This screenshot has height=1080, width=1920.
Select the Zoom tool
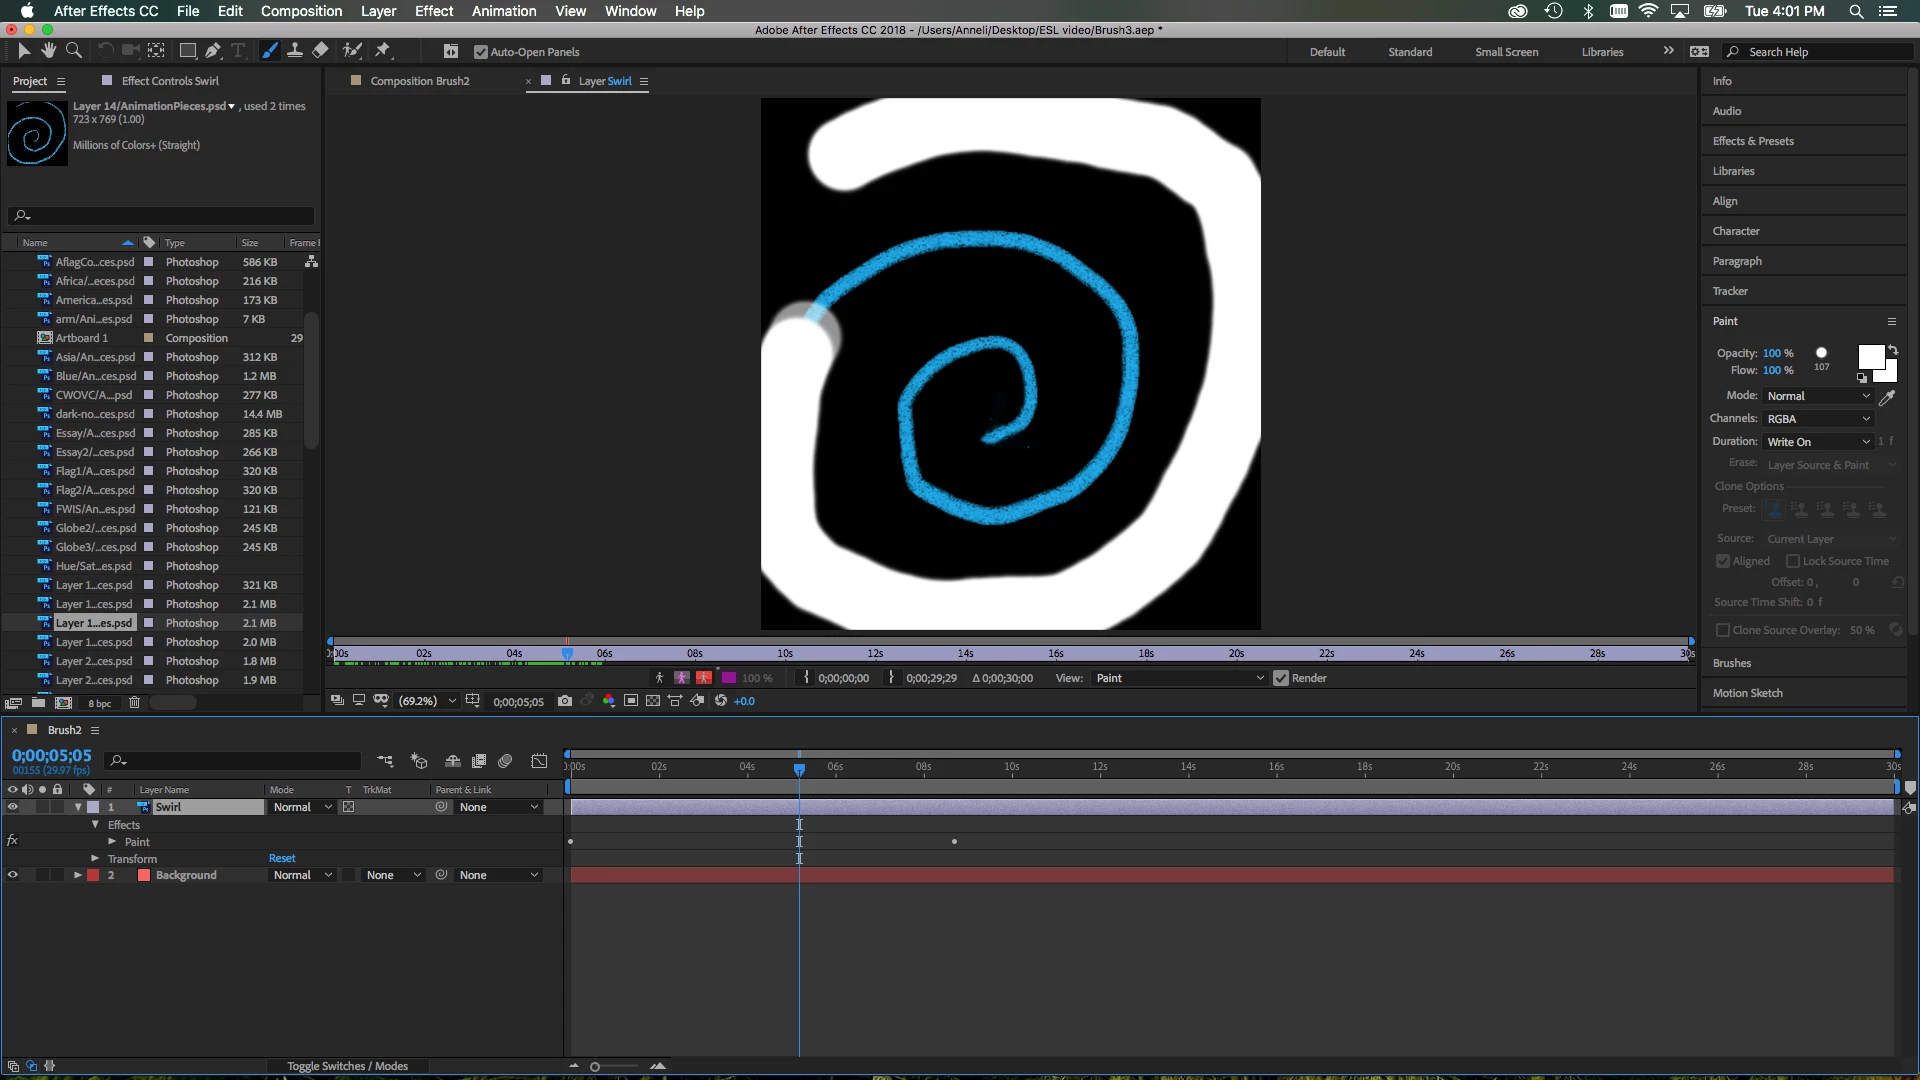click(74, 51)
